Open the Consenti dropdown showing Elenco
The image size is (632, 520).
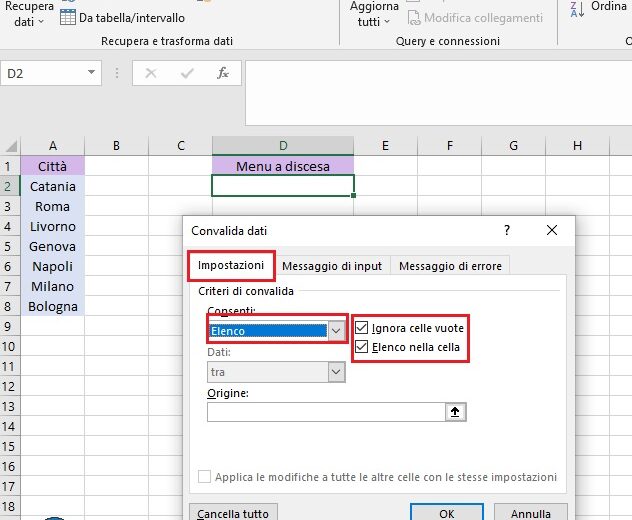[336, 330]
